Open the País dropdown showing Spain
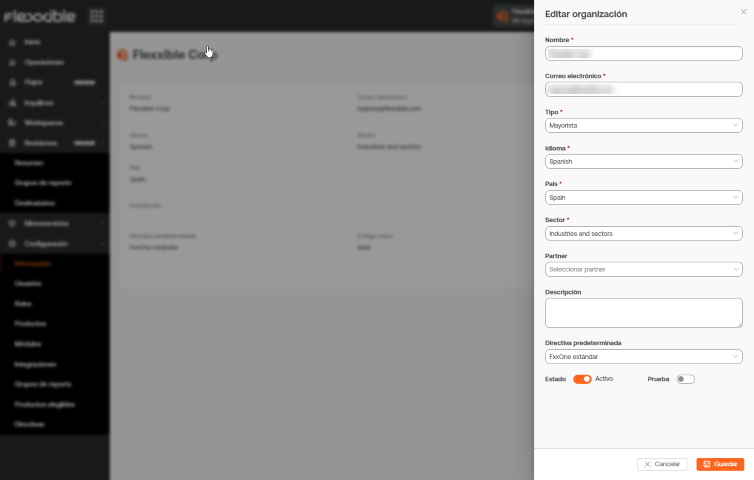The image size is (754, 480). click(x=643, y=198)
